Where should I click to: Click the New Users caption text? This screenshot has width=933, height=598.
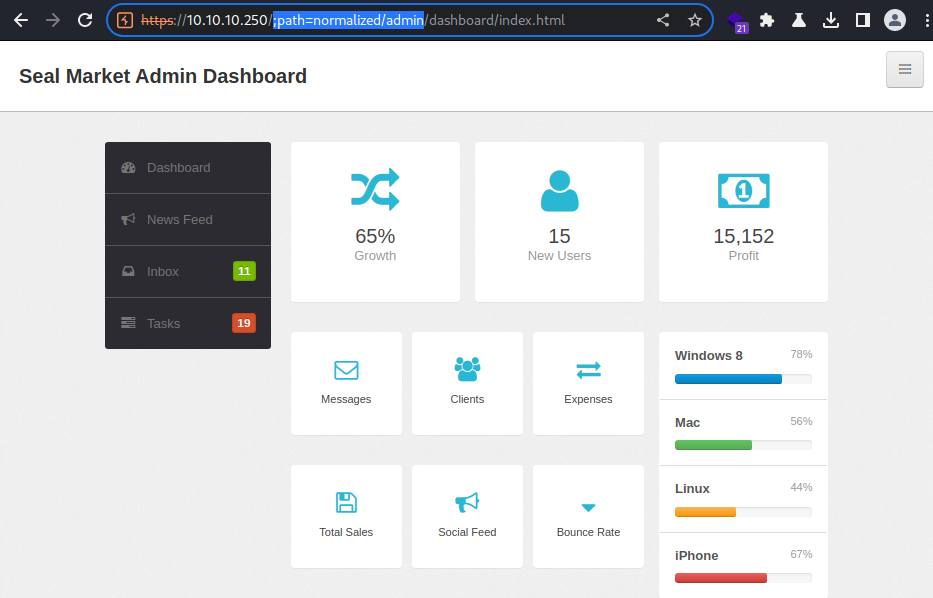[x=559, y=256]
